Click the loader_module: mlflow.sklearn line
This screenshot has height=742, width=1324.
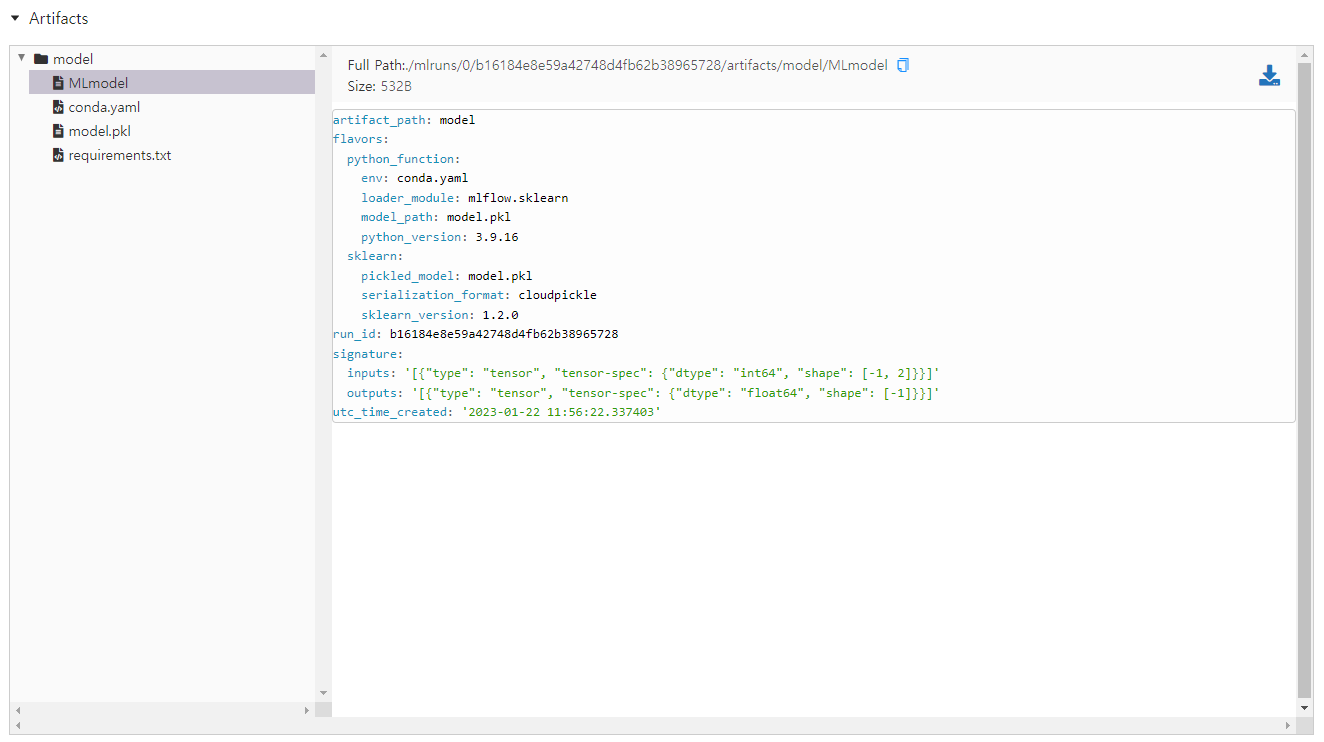click(x=465, y=198)
